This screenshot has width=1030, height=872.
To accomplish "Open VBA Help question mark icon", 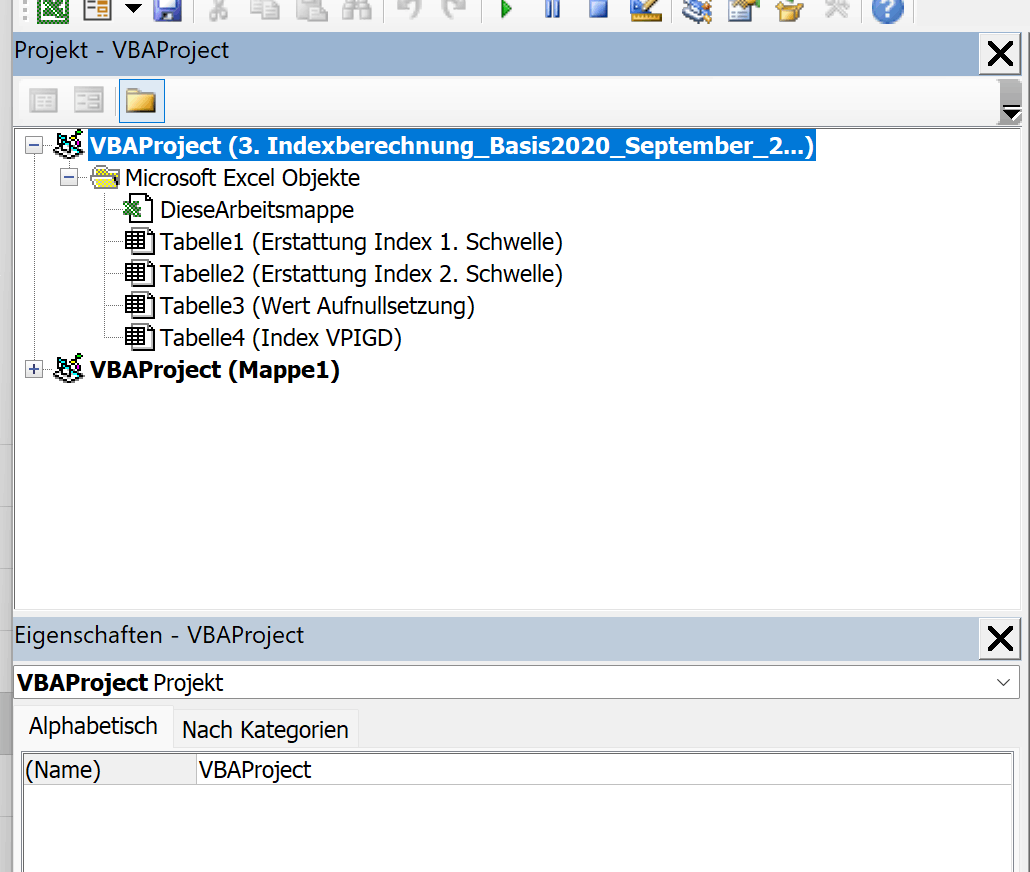I will (887, 10).
